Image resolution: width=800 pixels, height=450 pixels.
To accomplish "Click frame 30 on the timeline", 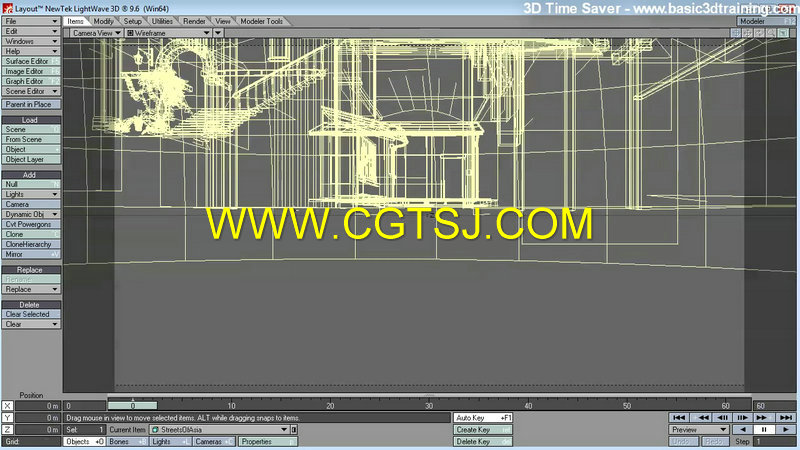I will (x=429, y=406).
